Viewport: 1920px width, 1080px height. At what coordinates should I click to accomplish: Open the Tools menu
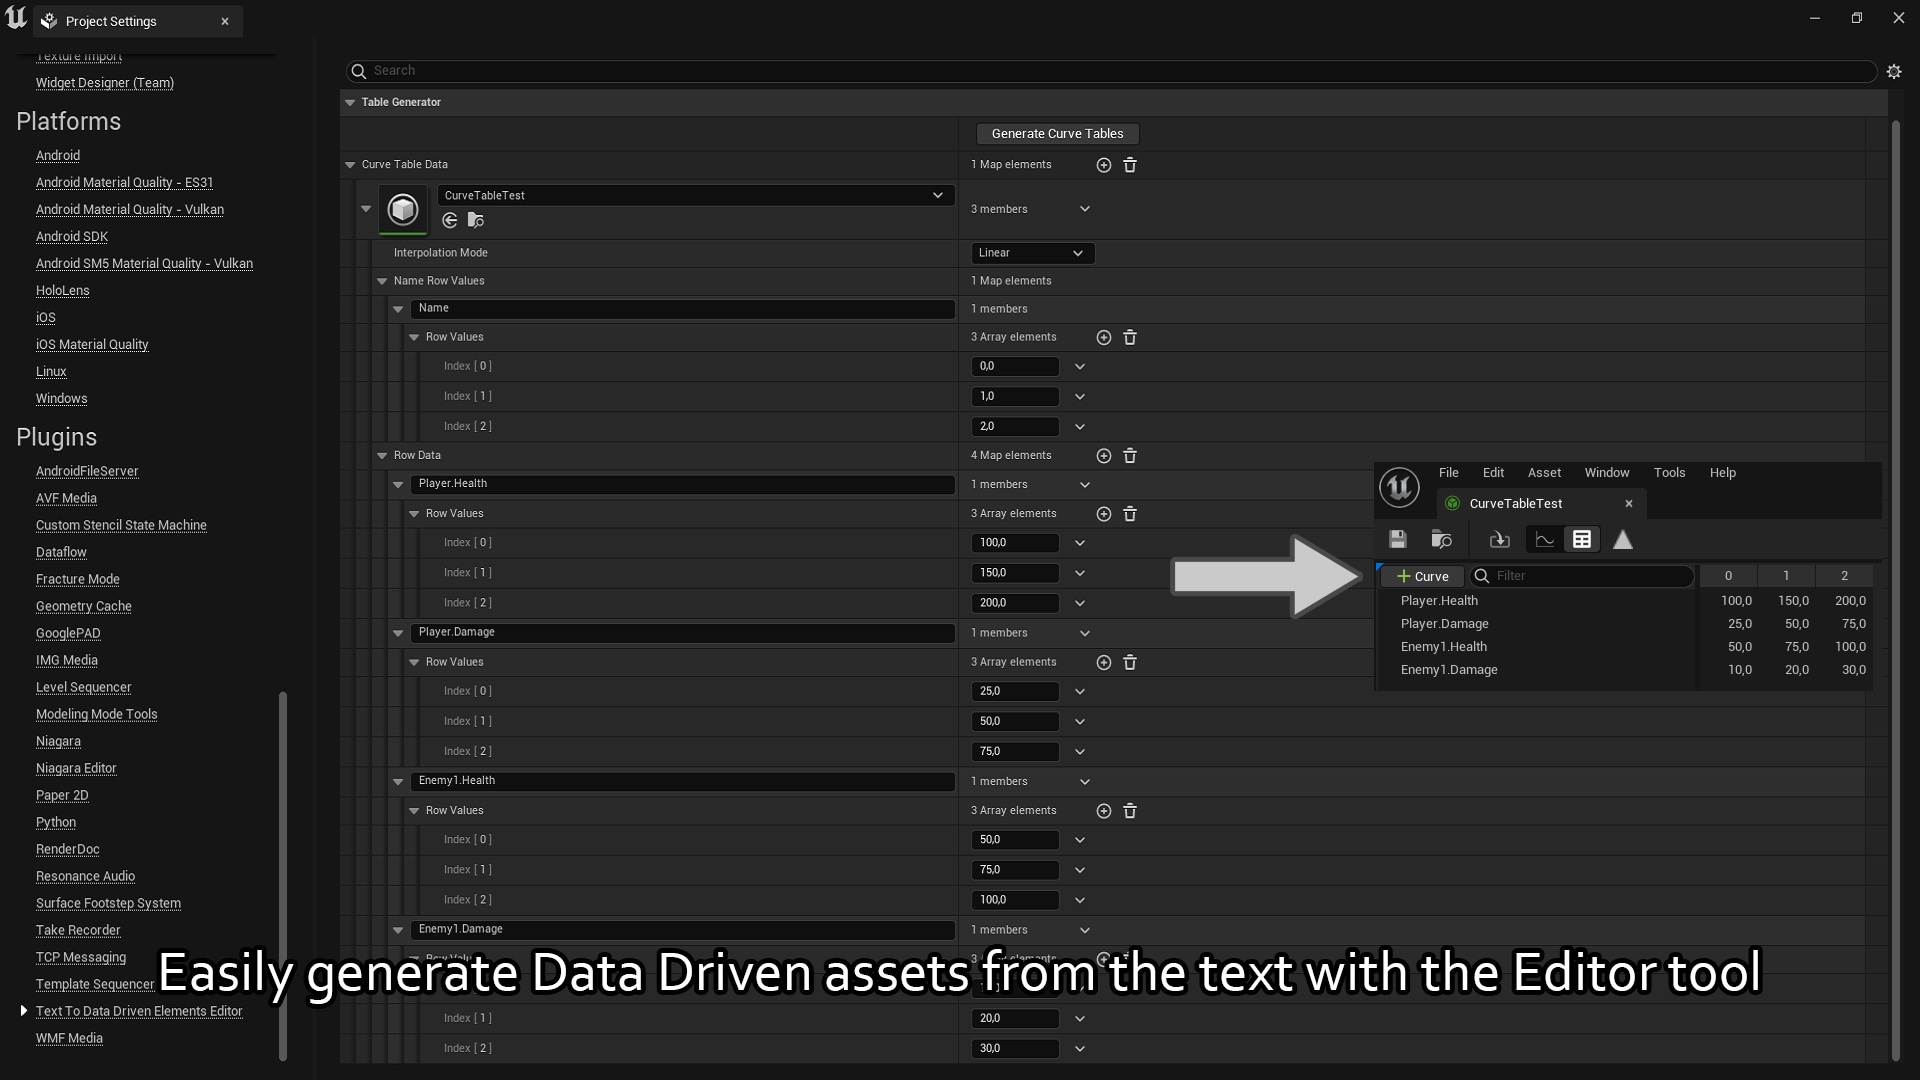click(1669, 473)
